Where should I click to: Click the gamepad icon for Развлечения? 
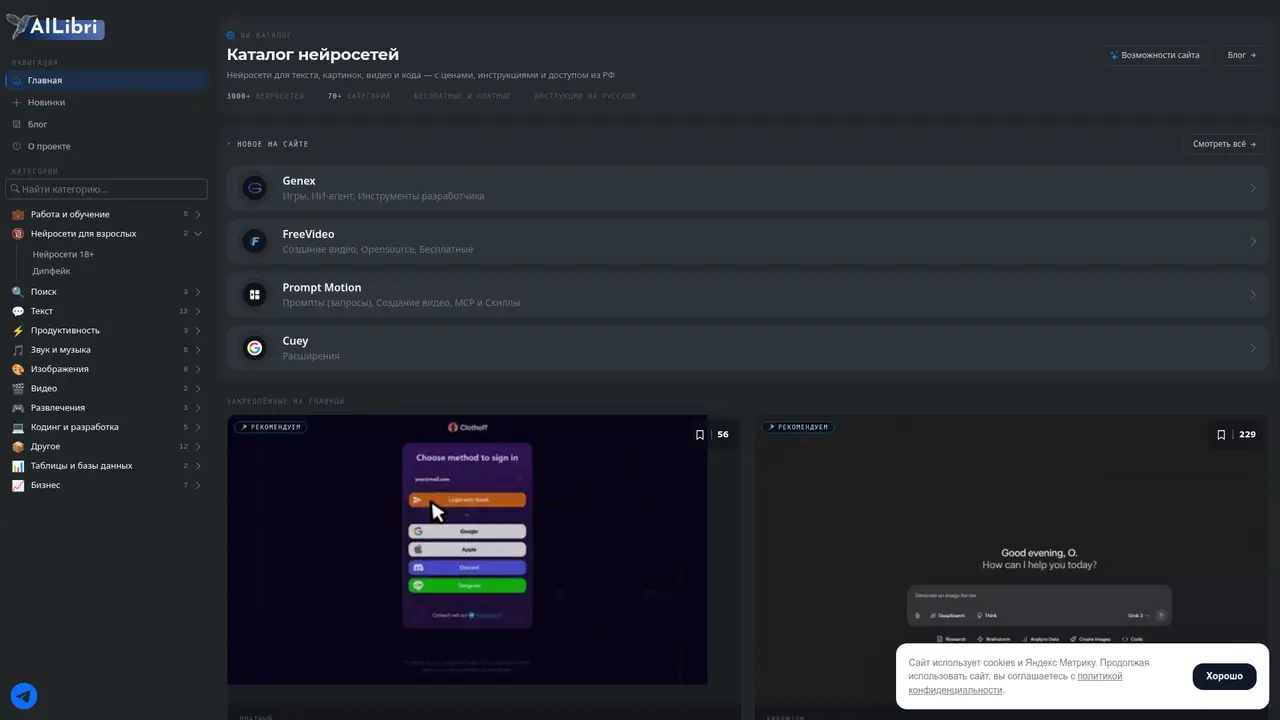[18, 408]
